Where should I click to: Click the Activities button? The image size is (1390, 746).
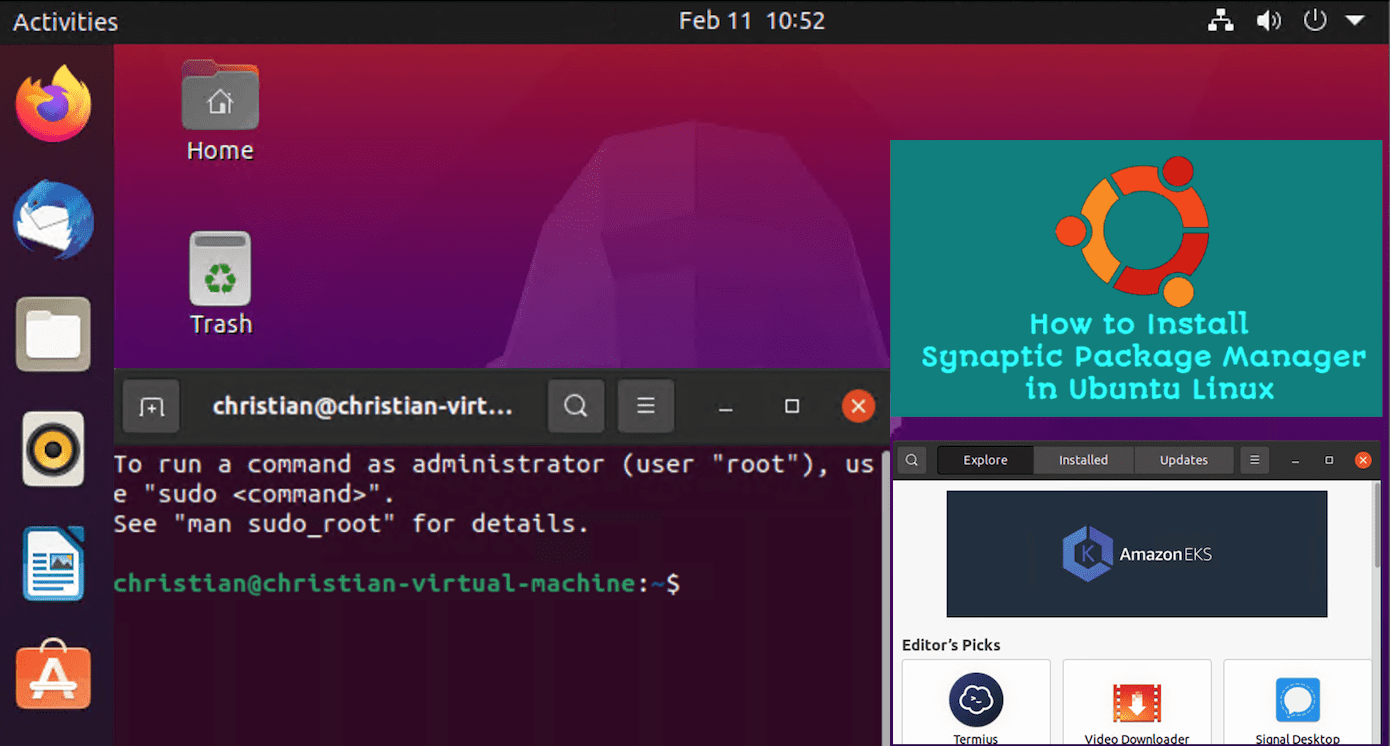[x=65, y=21]
